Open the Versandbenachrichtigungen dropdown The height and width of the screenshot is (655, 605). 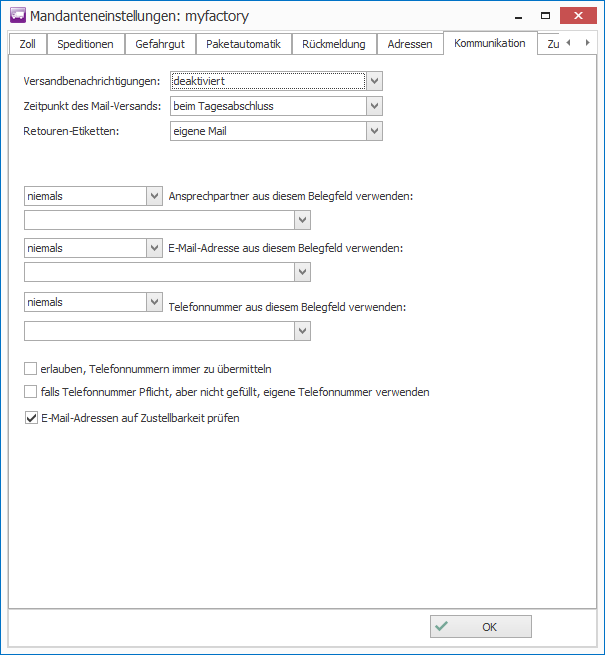(x=374, y=81)
